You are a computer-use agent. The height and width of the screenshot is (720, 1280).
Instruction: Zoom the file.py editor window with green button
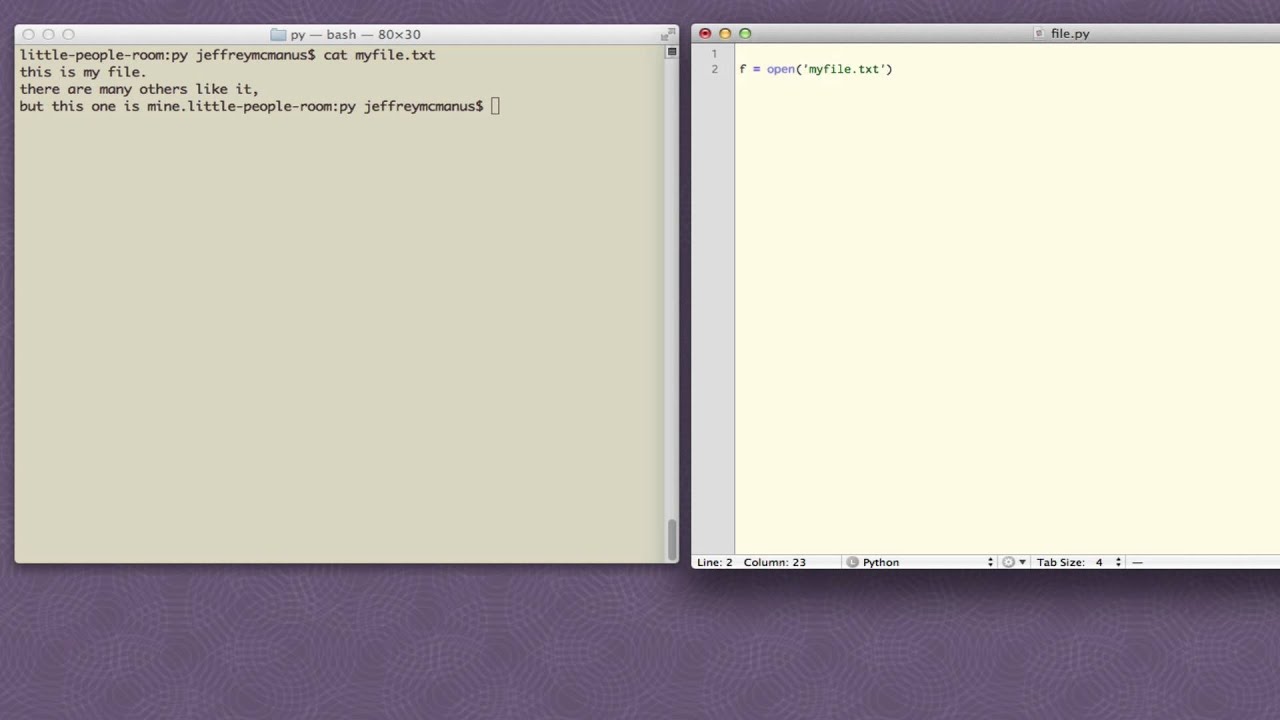pos(745,33)
